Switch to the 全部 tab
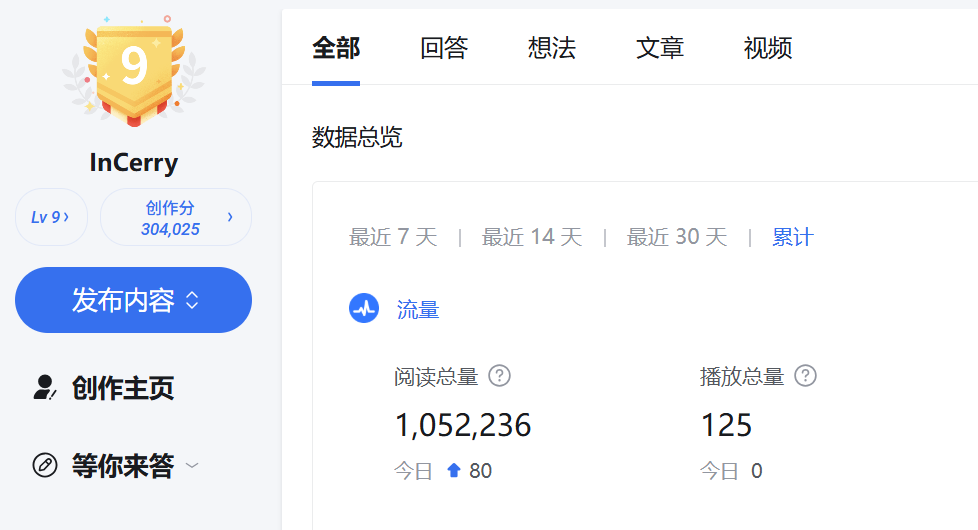978x530 pixels. coord(336,49)
